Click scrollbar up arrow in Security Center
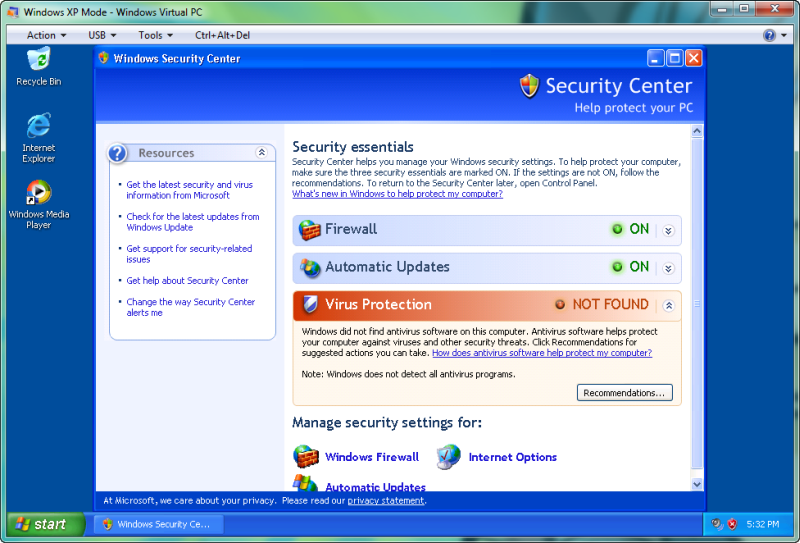800x543 pixels. coord(697,132)
